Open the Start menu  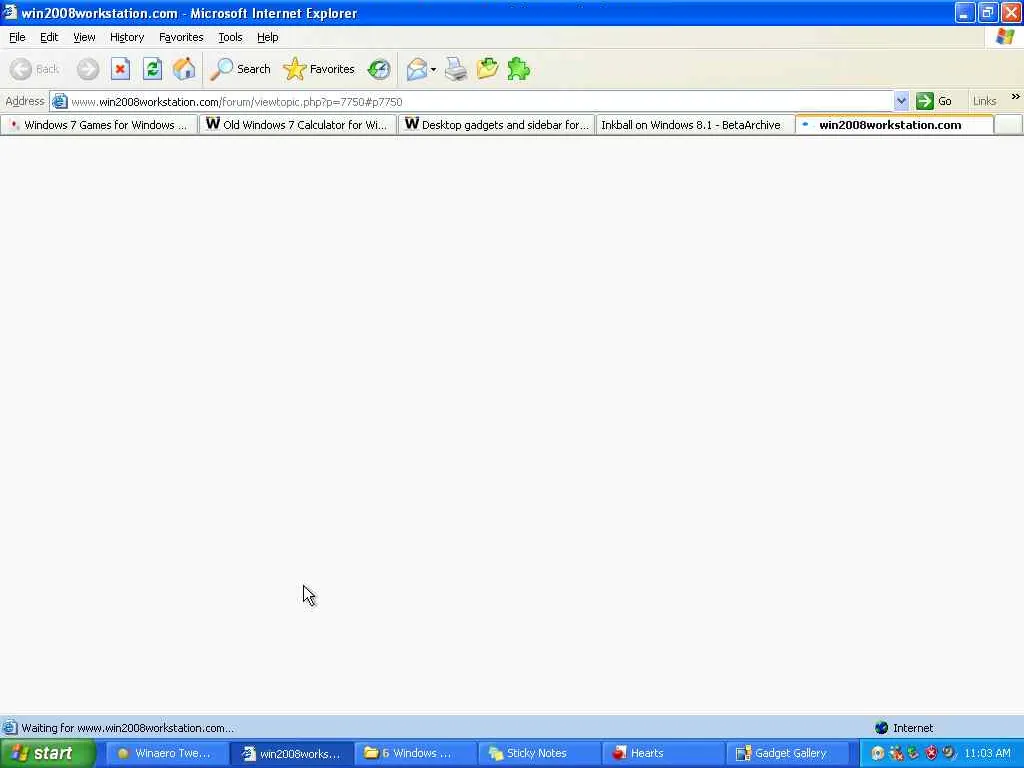(47, 753)
